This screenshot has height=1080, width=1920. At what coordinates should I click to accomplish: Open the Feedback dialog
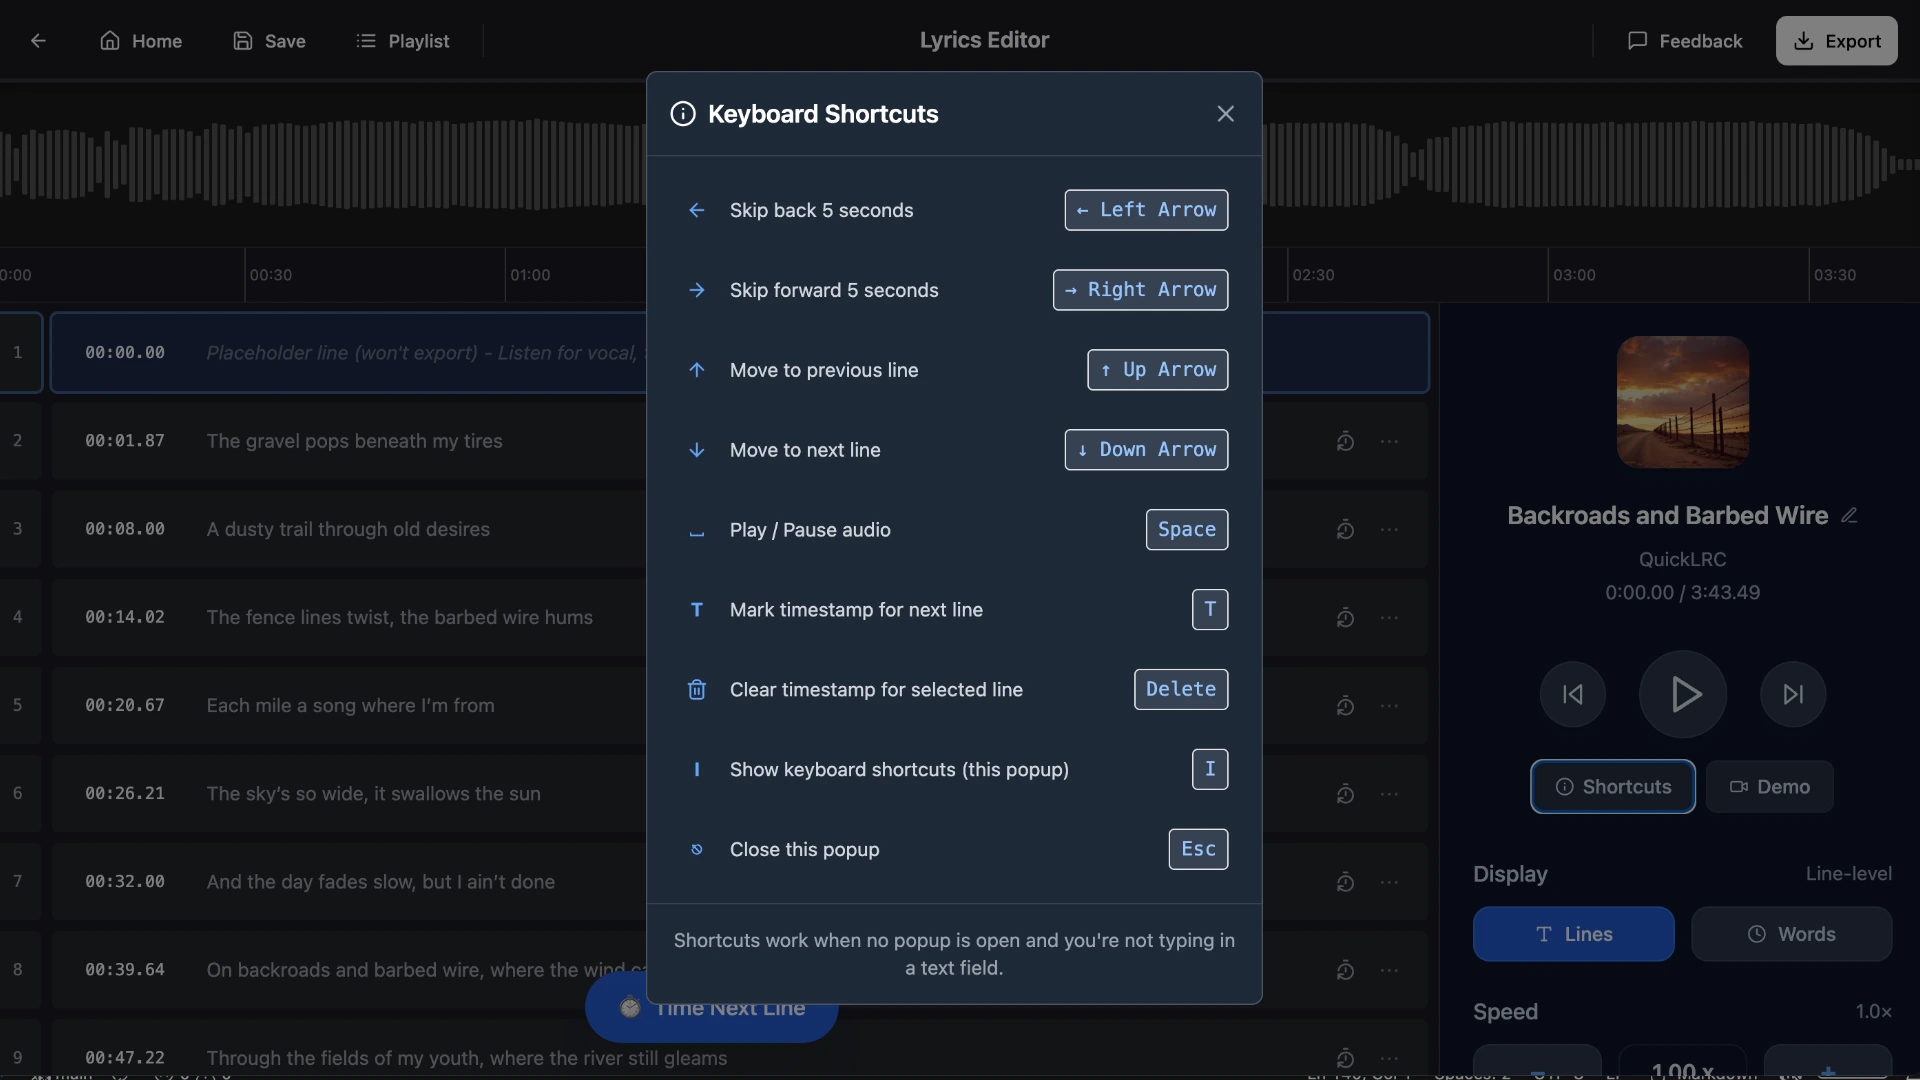[x=1684, y=41]
